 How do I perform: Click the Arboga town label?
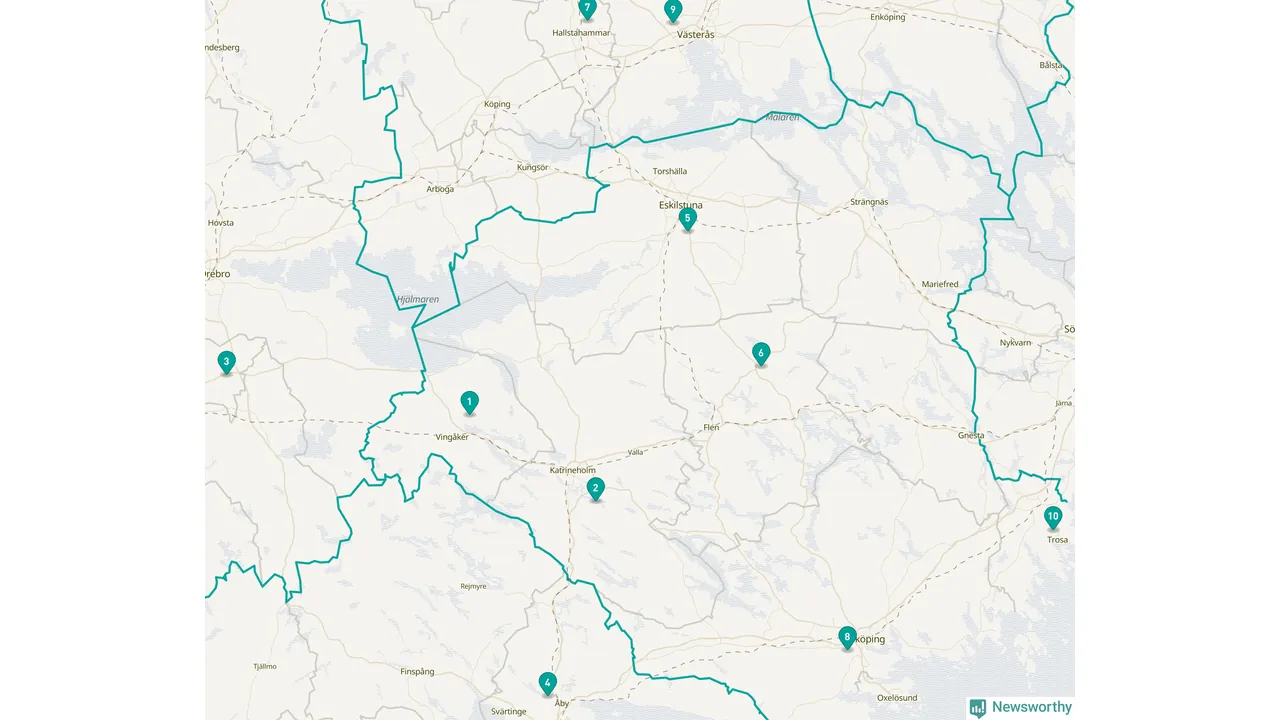440,189
